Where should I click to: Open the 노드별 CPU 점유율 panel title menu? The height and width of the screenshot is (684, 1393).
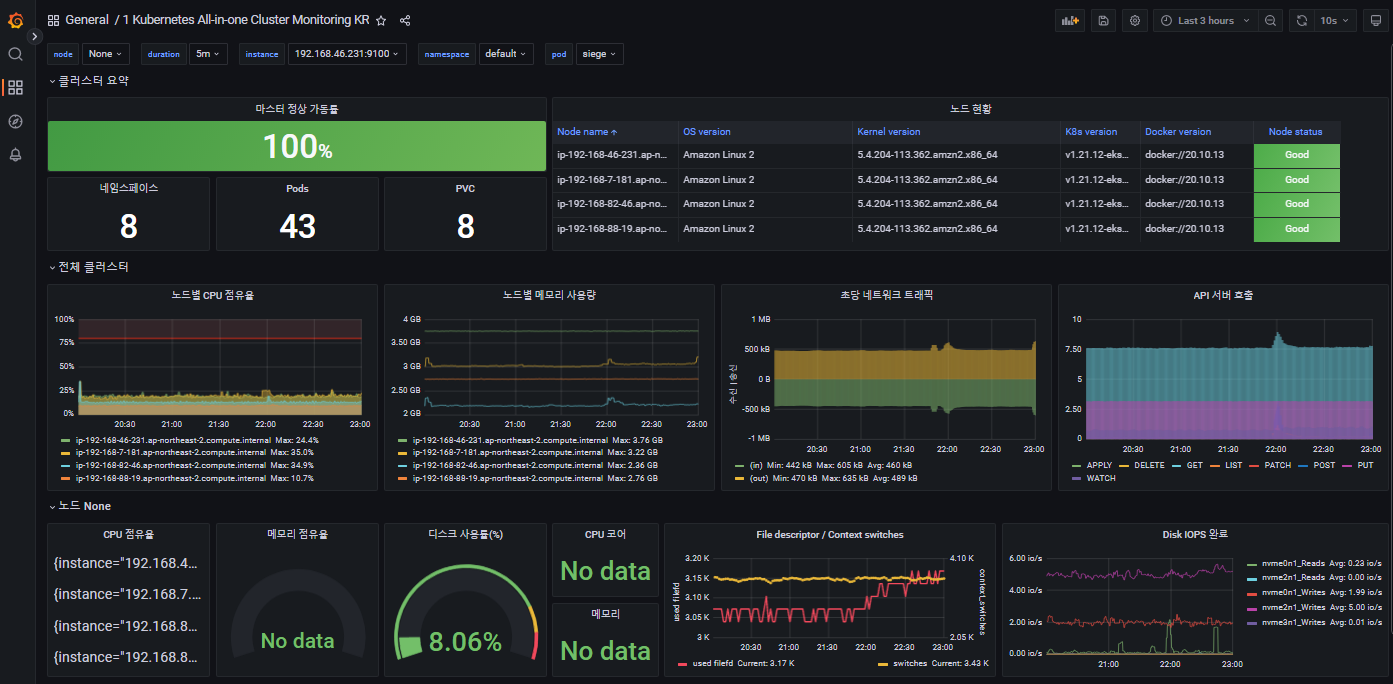click(212, 295)
